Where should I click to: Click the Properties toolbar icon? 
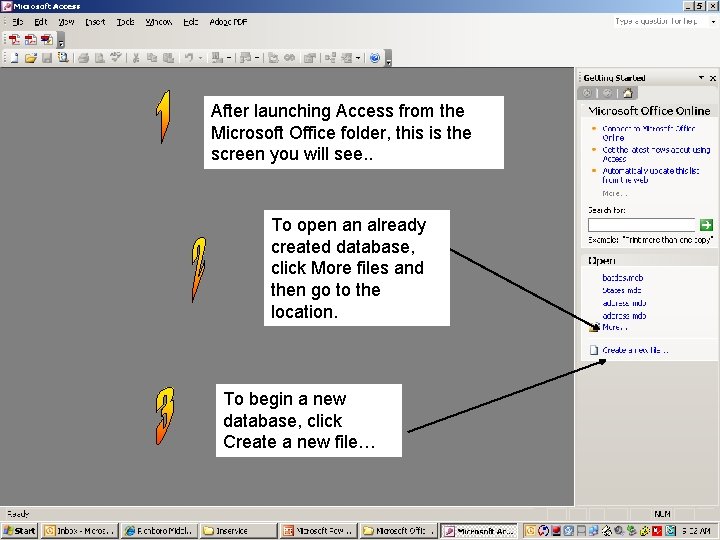[309, 58]
